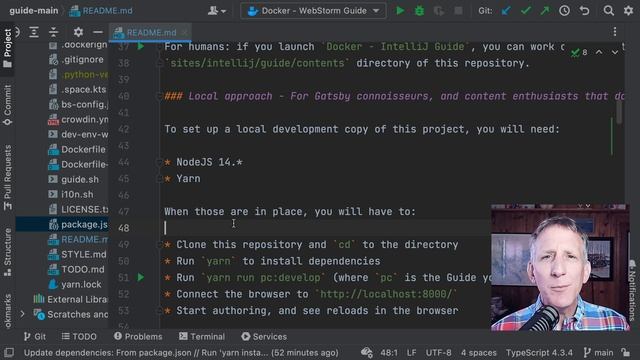Open the TODO tool window
Image resolution: width=640 pixels, height=360 pixels.
79,337
